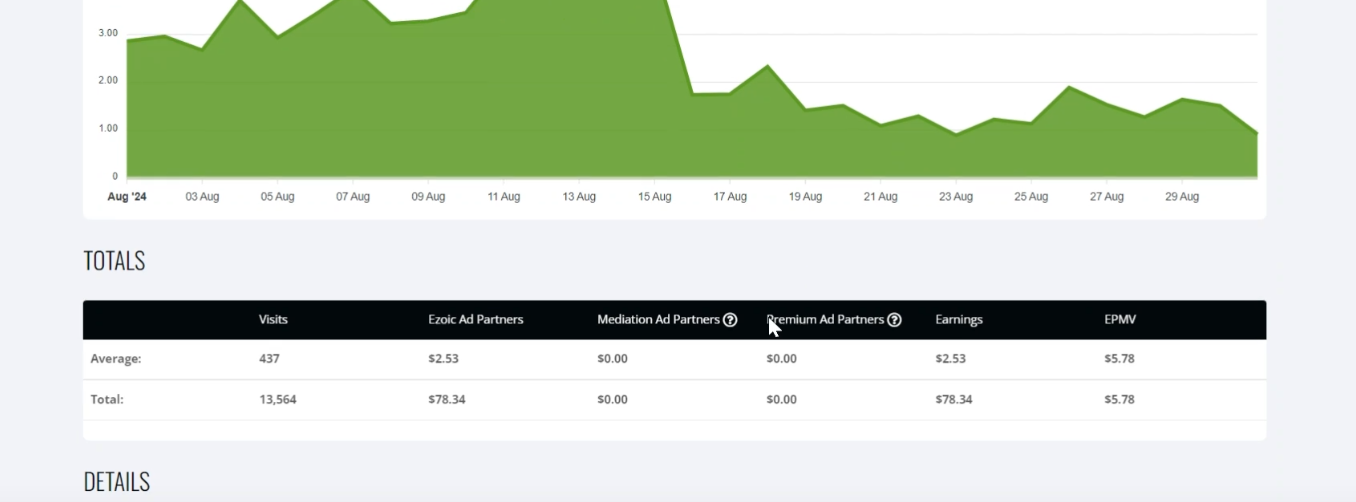Select the 1.00 y-axis label
The width and height of the screenshot is (1356, 502).
(x=108, y=128)
